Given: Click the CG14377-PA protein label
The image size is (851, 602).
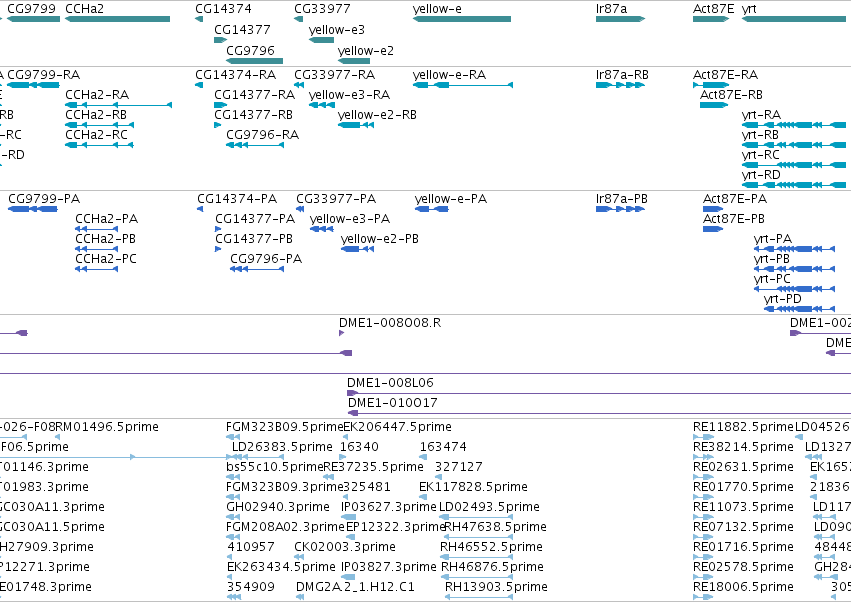Looking at the screenshot, I should click(255, 219).
